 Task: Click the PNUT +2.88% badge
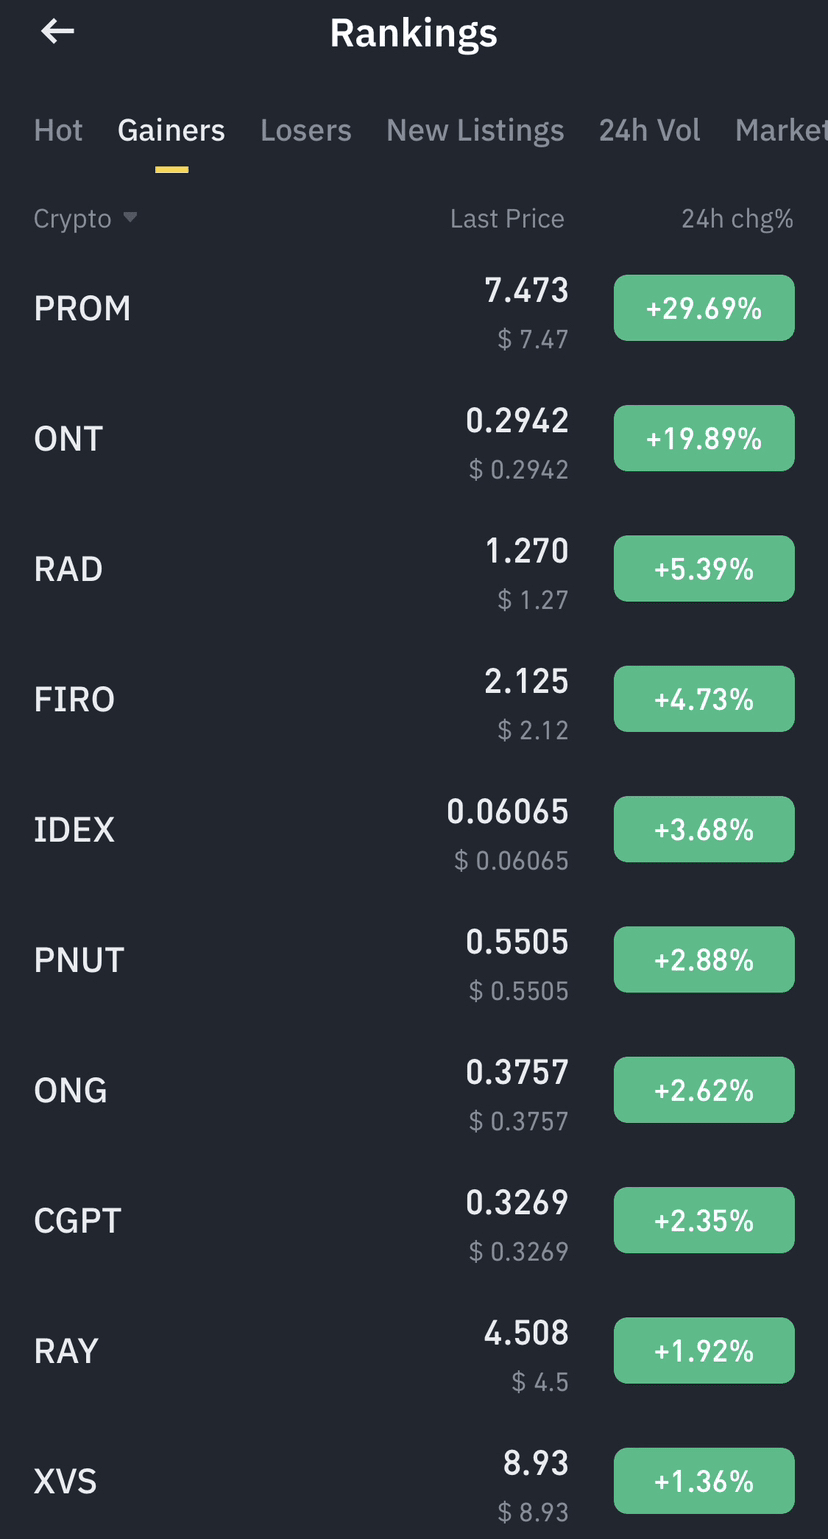point(704,960)
